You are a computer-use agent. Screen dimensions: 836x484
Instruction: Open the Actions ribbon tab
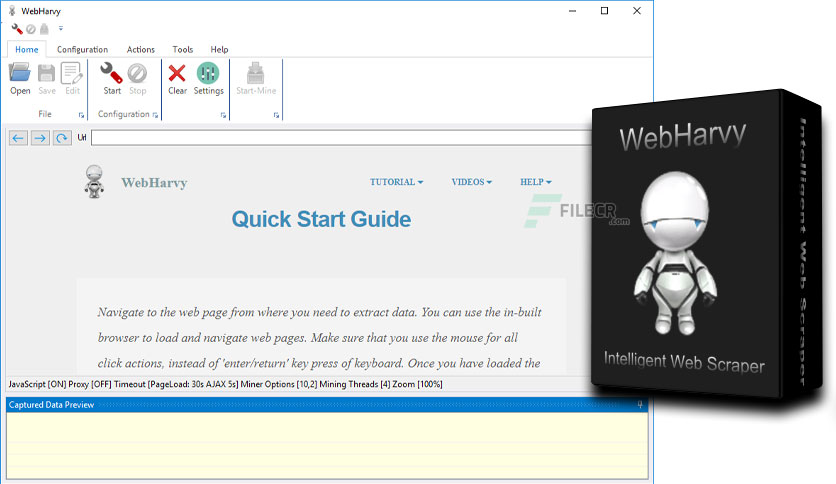(x=141, y=50)
